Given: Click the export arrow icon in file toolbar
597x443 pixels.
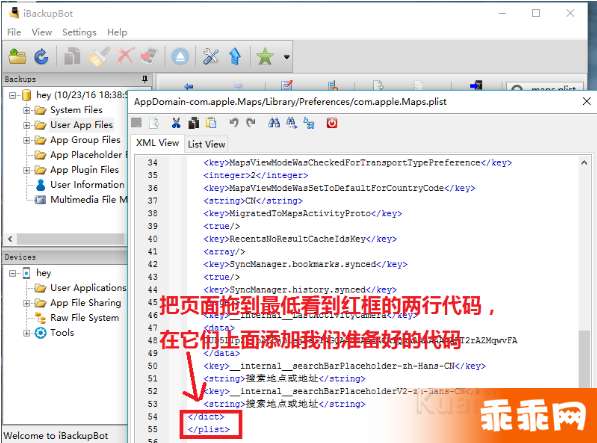Looking at the screenshot, I should pos(476,86).
